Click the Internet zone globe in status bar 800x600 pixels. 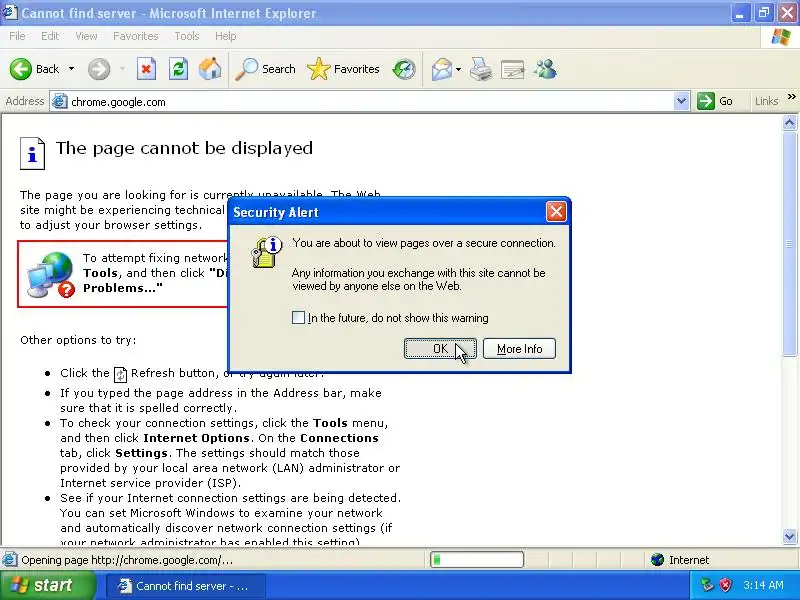[658, 560]
